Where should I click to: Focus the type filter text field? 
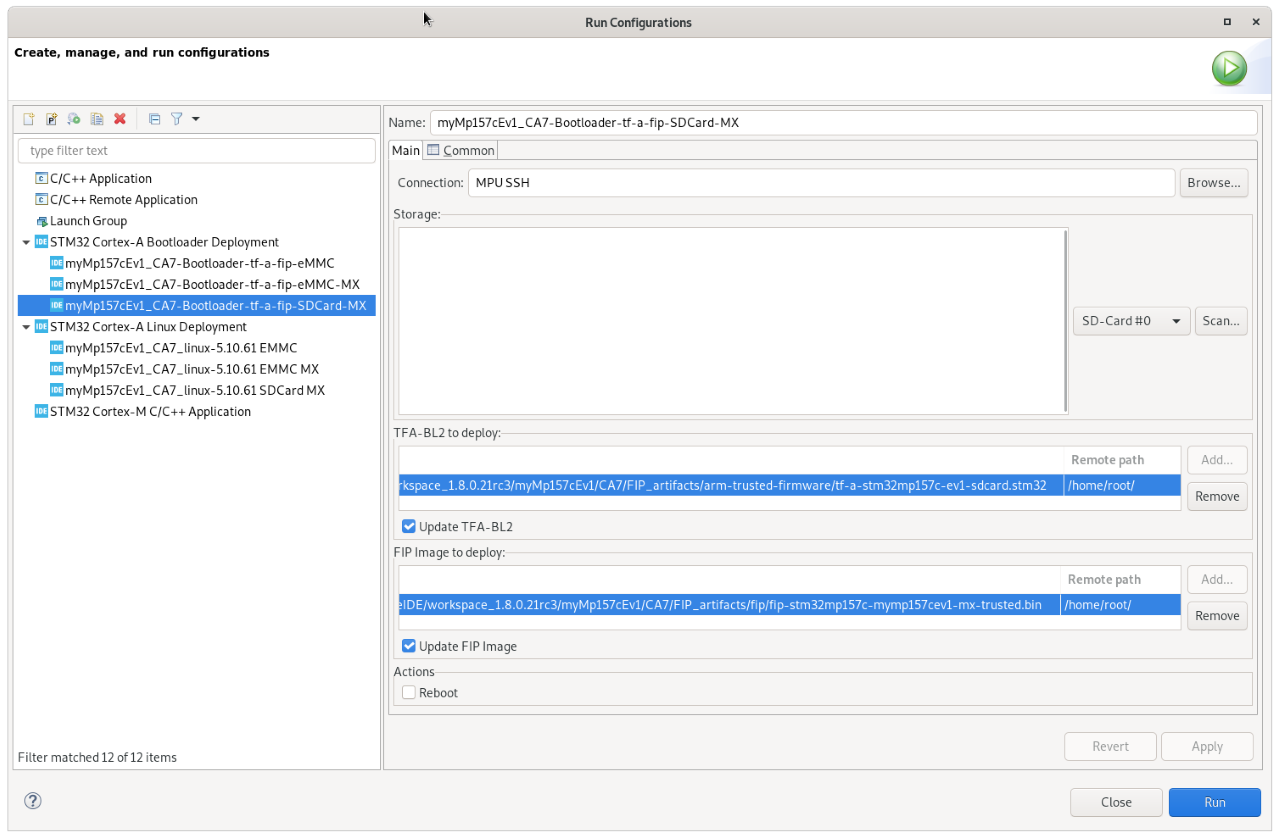click(x=197, y=151)
